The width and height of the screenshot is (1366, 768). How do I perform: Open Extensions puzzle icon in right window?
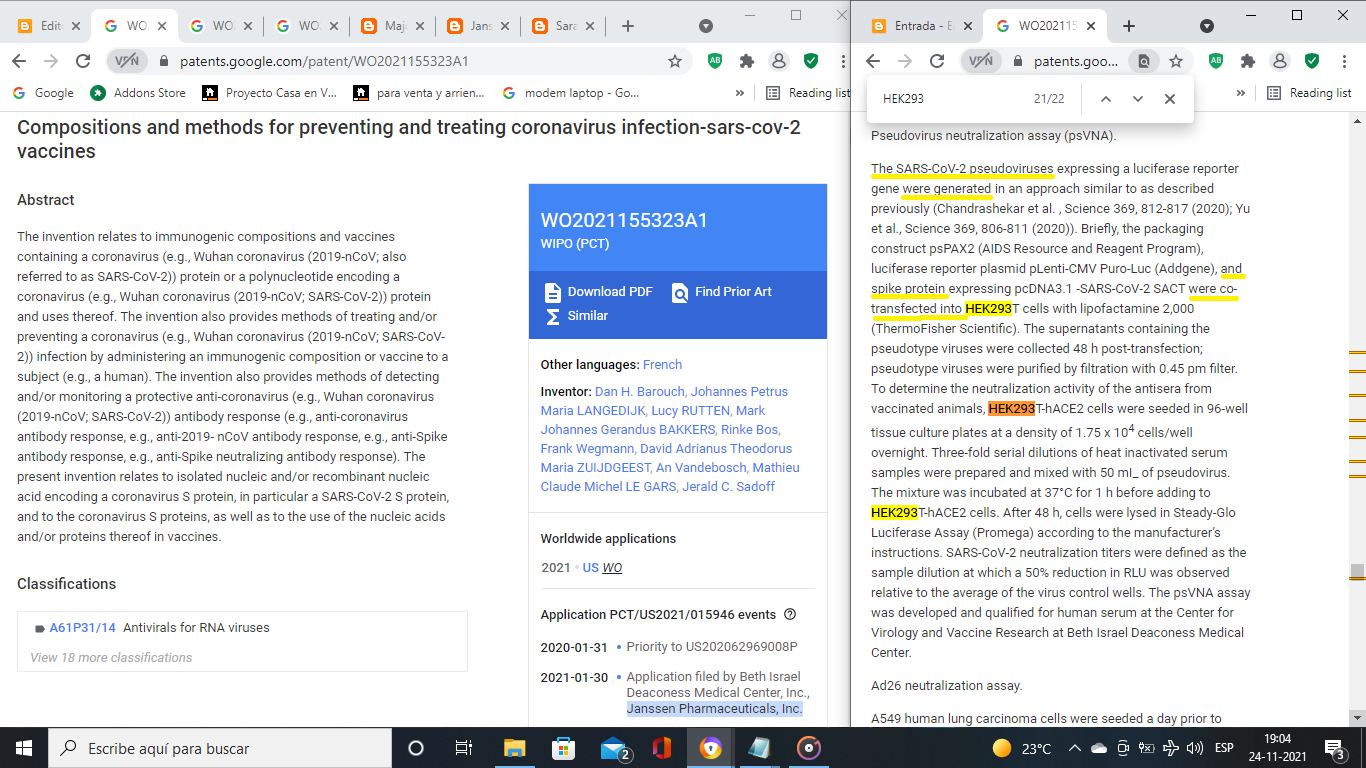pyautogui.click(x=1247, y=61)
